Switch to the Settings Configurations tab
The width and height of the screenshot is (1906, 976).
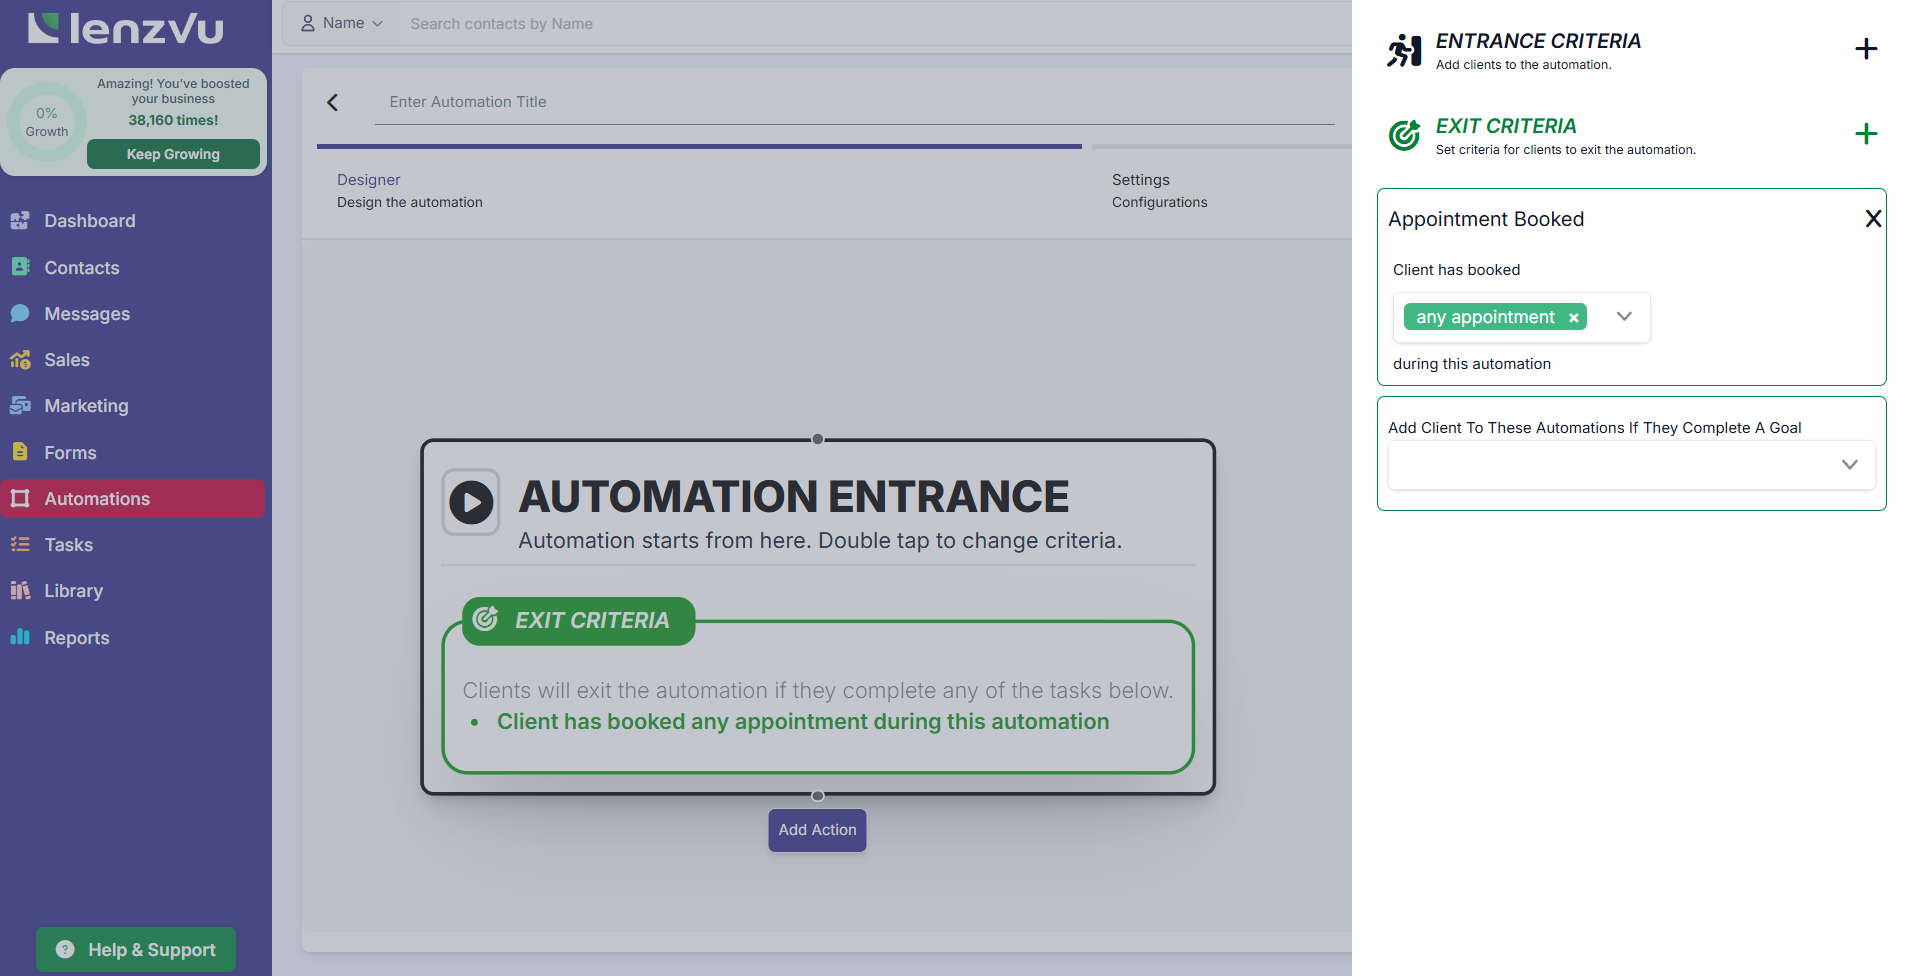(x=1160, y=190)
